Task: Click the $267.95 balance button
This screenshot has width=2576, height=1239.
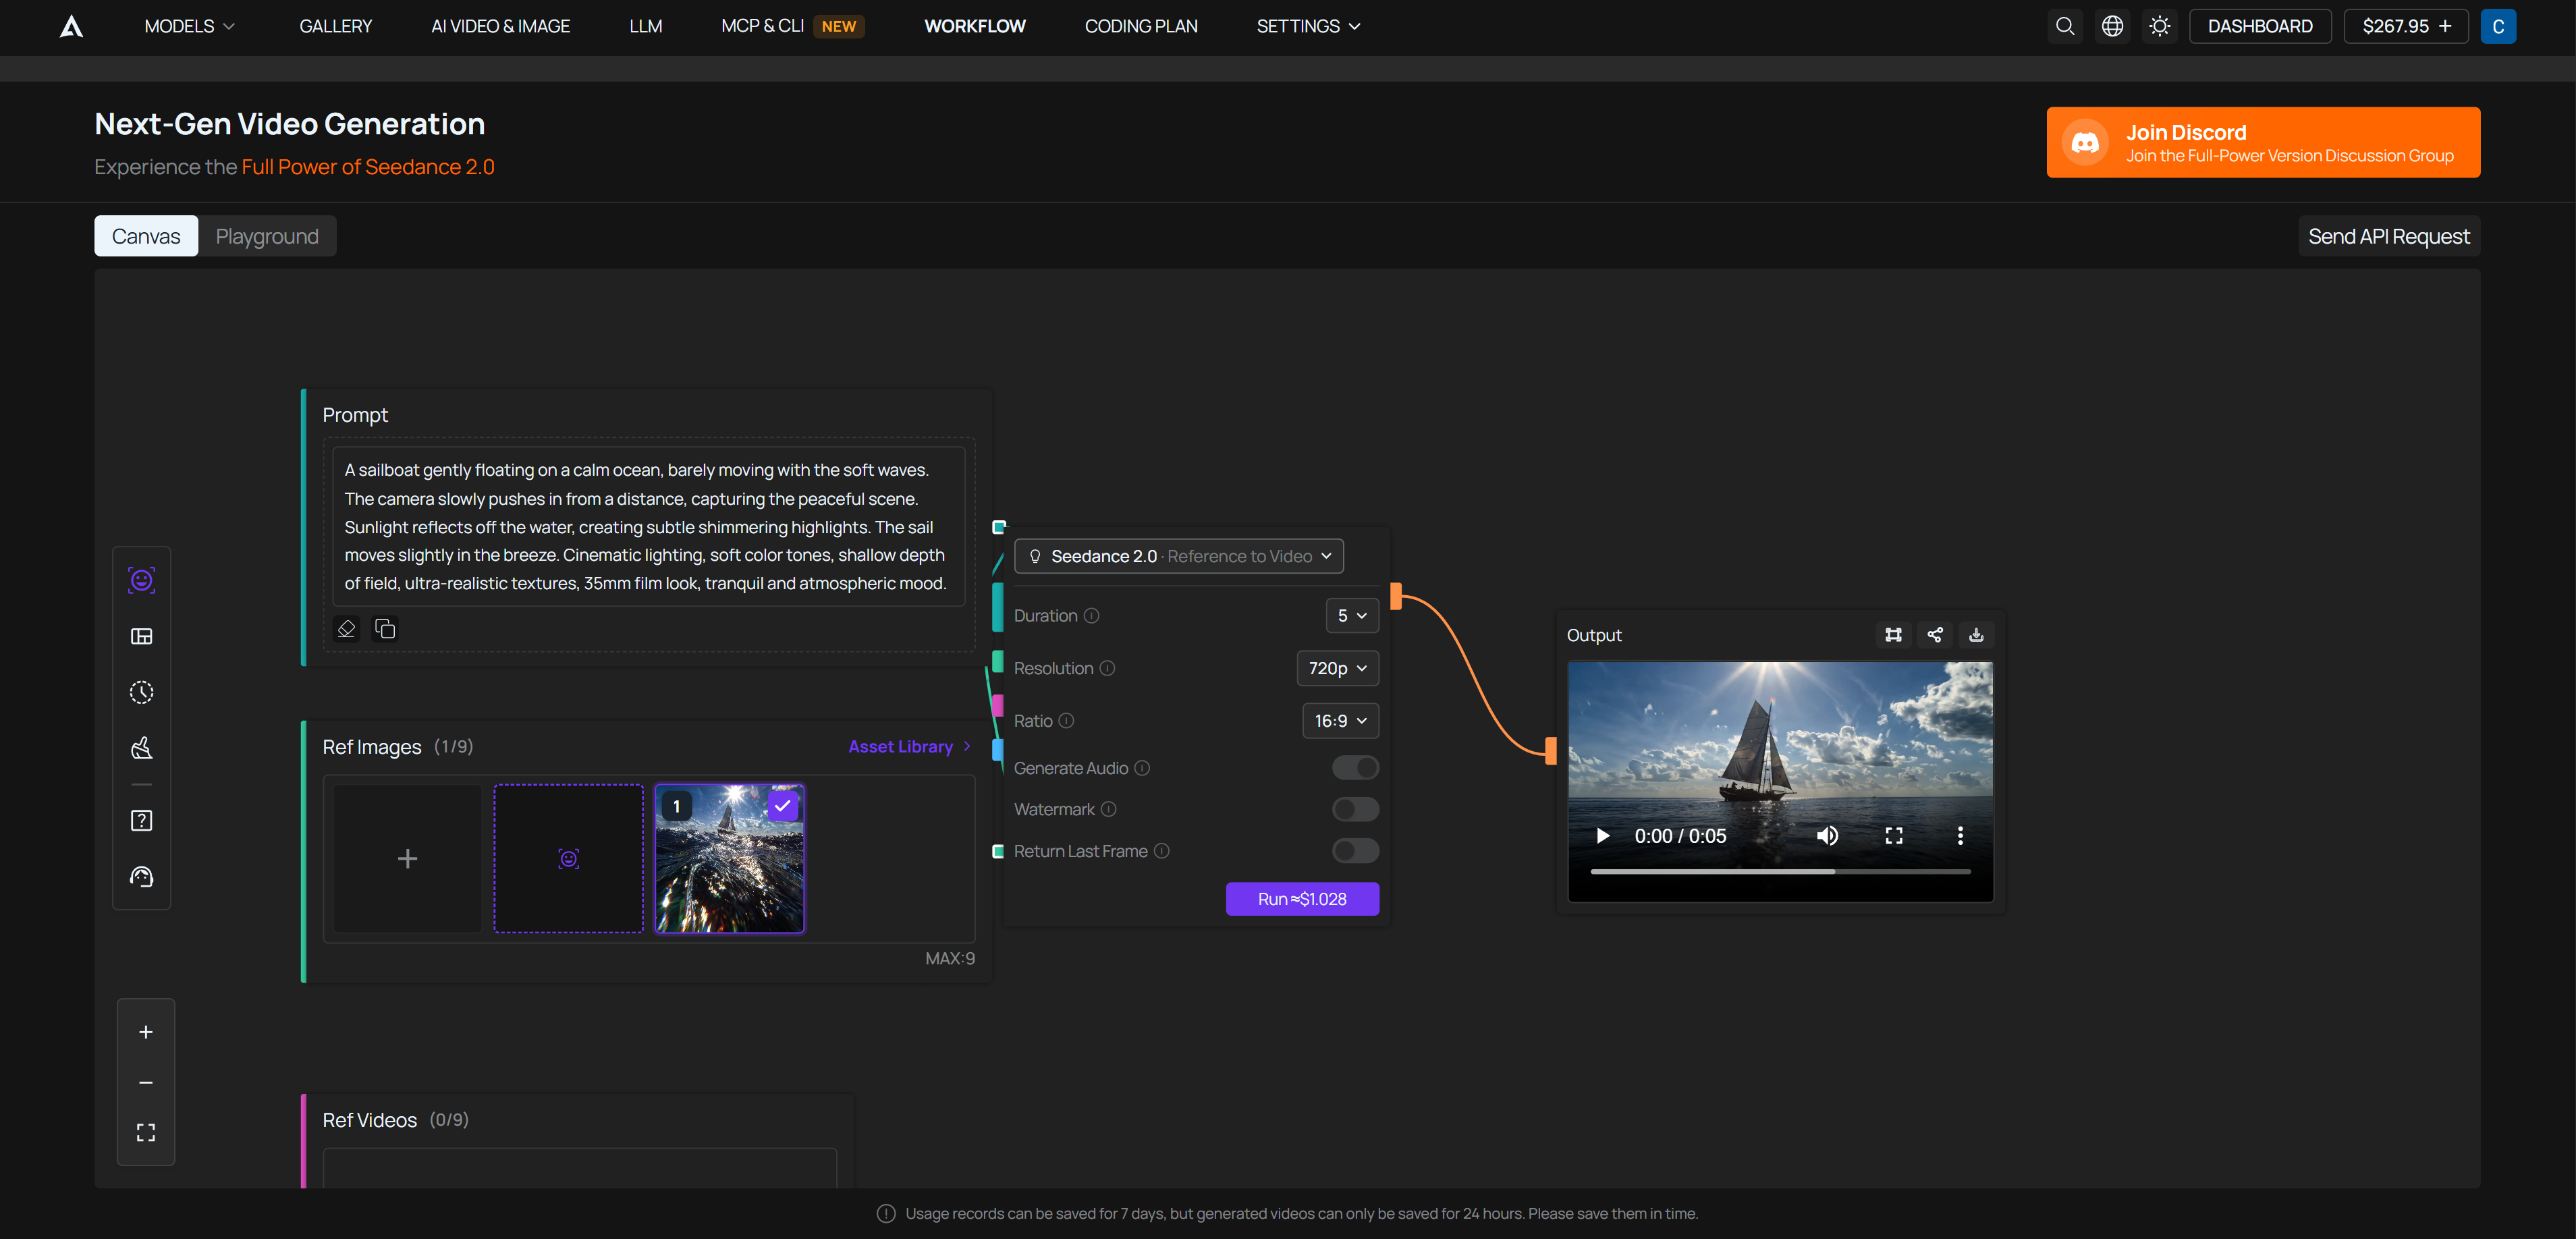Action: (x=2406, y=26)
